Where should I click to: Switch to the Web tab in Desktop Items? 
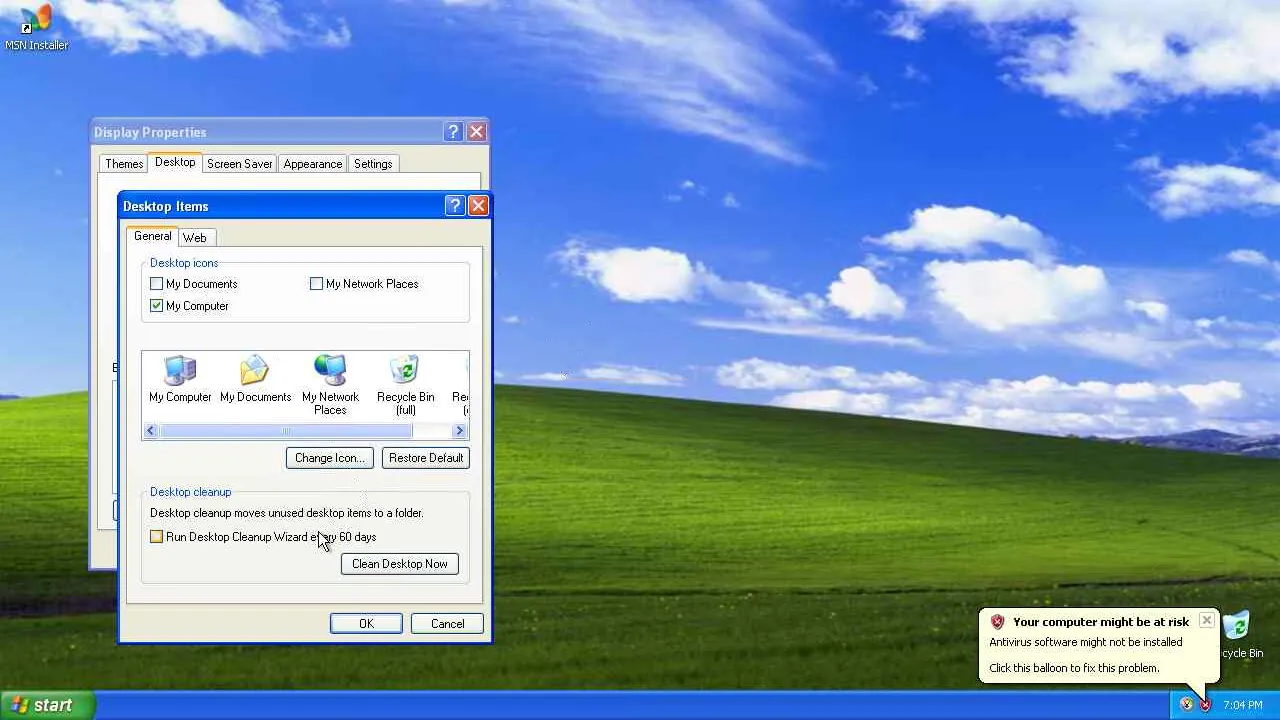coord(194,238)
